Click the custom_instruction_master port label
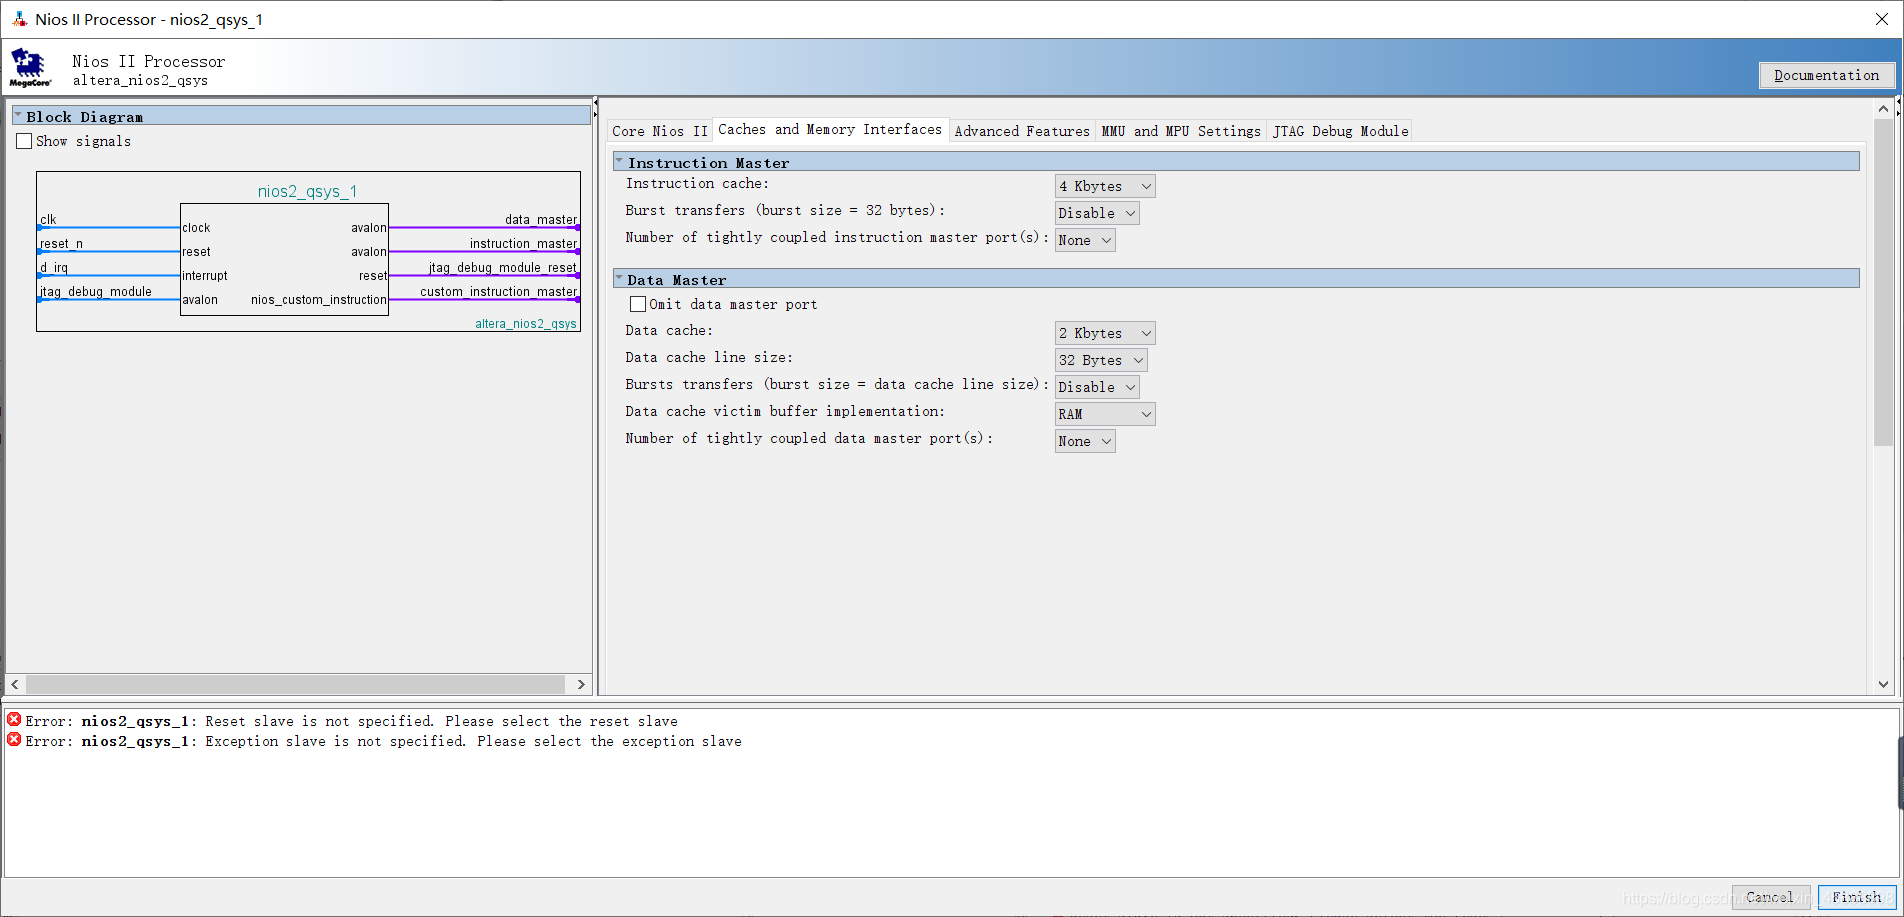 pos(499,291)
